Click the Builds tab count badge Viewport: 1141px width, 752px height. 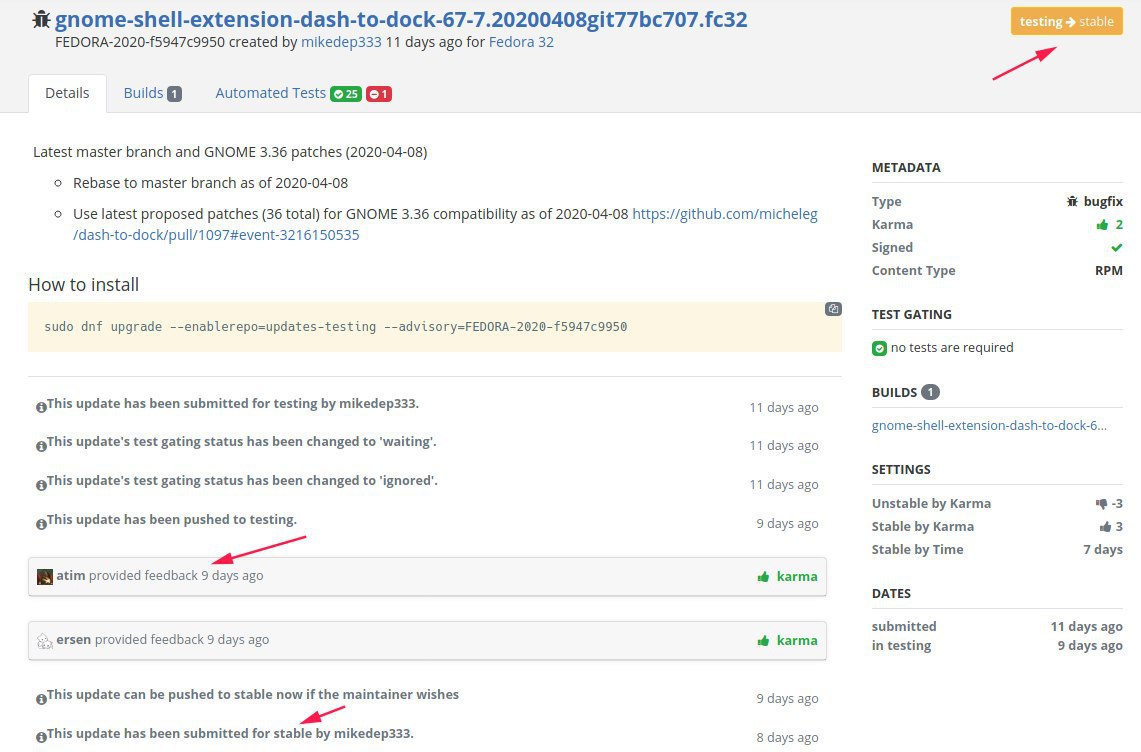coord(174,94)
